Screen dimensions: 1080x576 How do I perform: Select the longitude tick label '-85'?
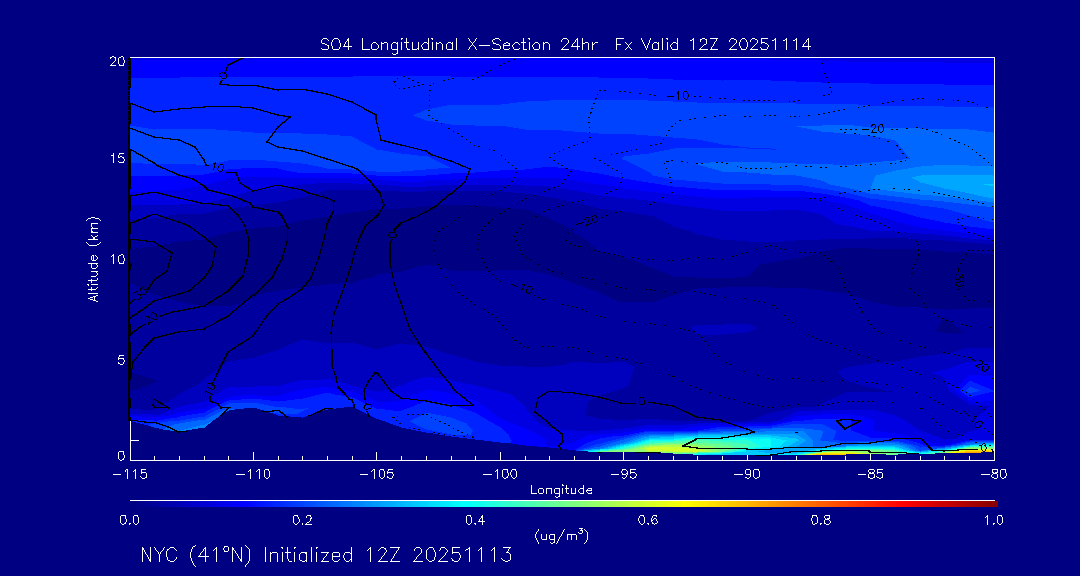871,475
